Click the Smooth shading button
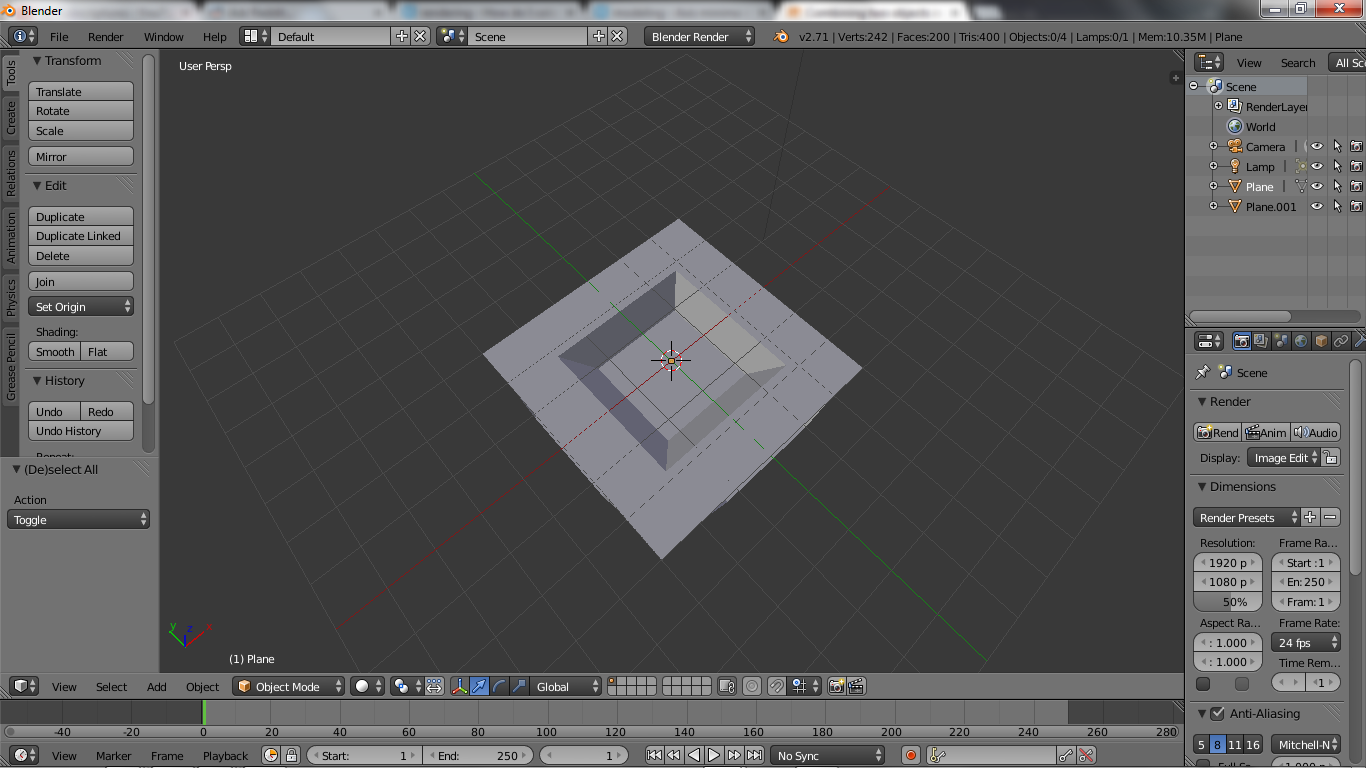This screenshot has height=768, width=1366. pos(55,351)
